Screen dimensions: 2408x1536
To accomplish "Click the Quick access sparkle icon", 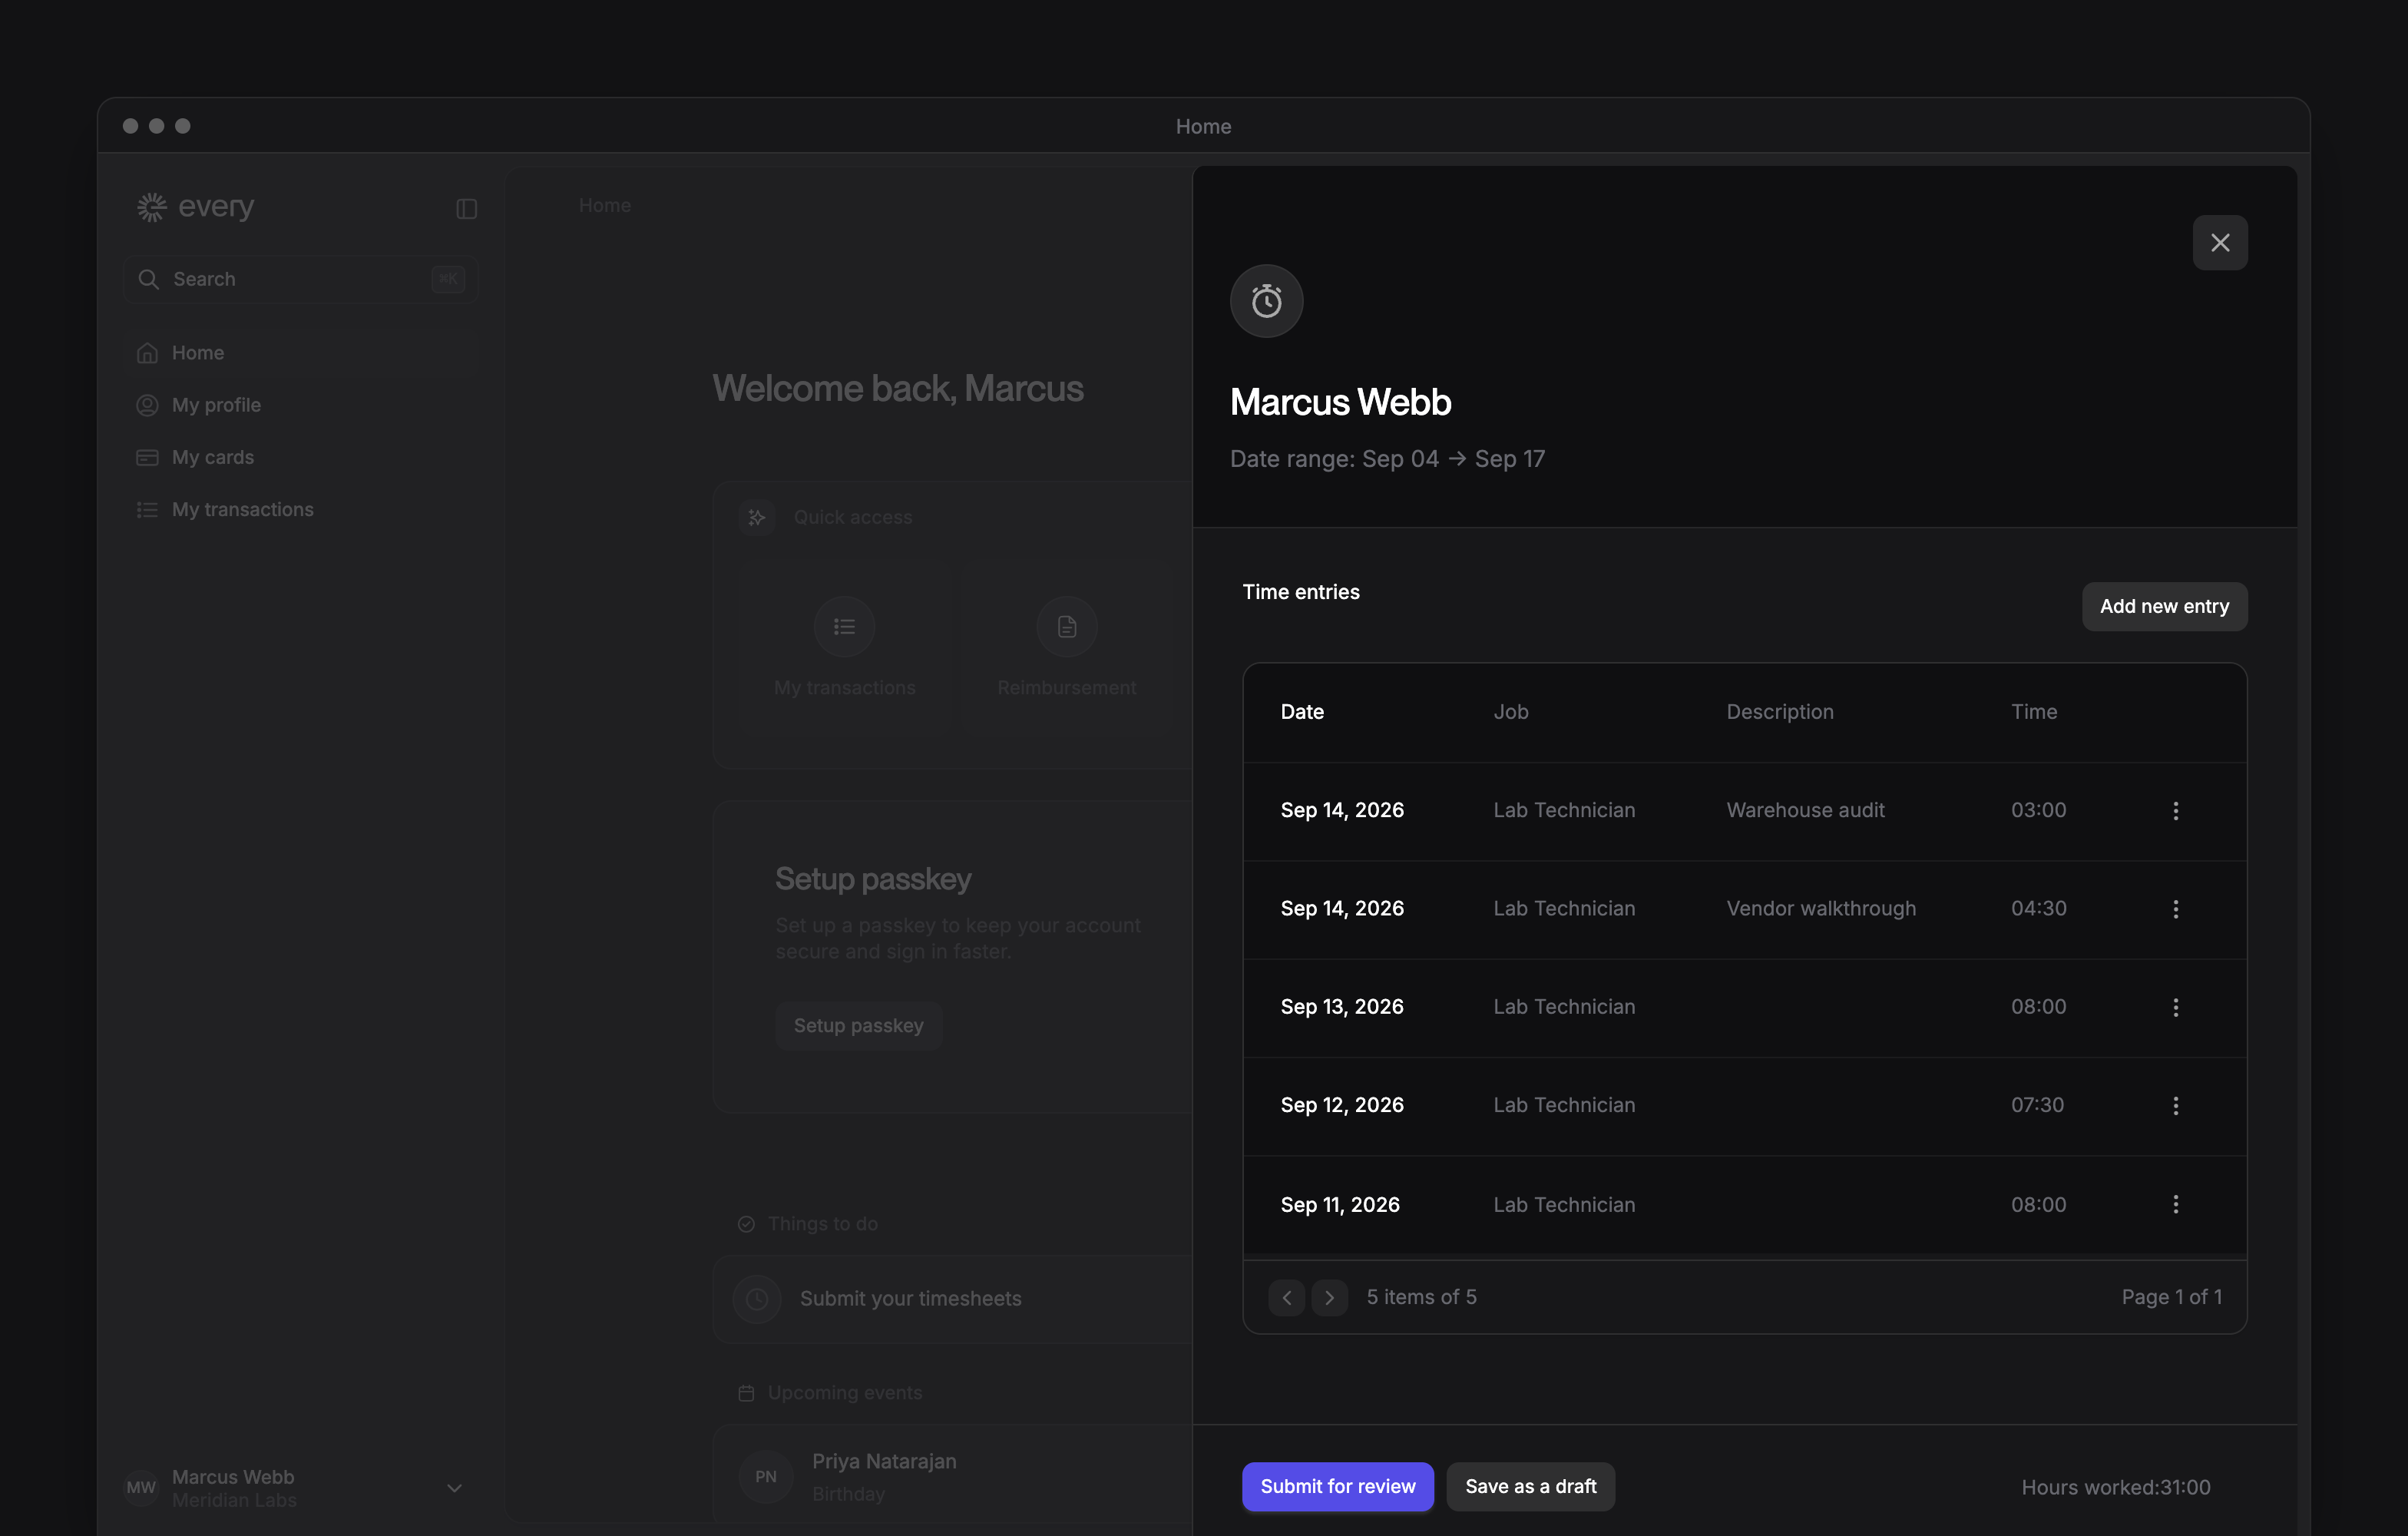I will point(757,517).
